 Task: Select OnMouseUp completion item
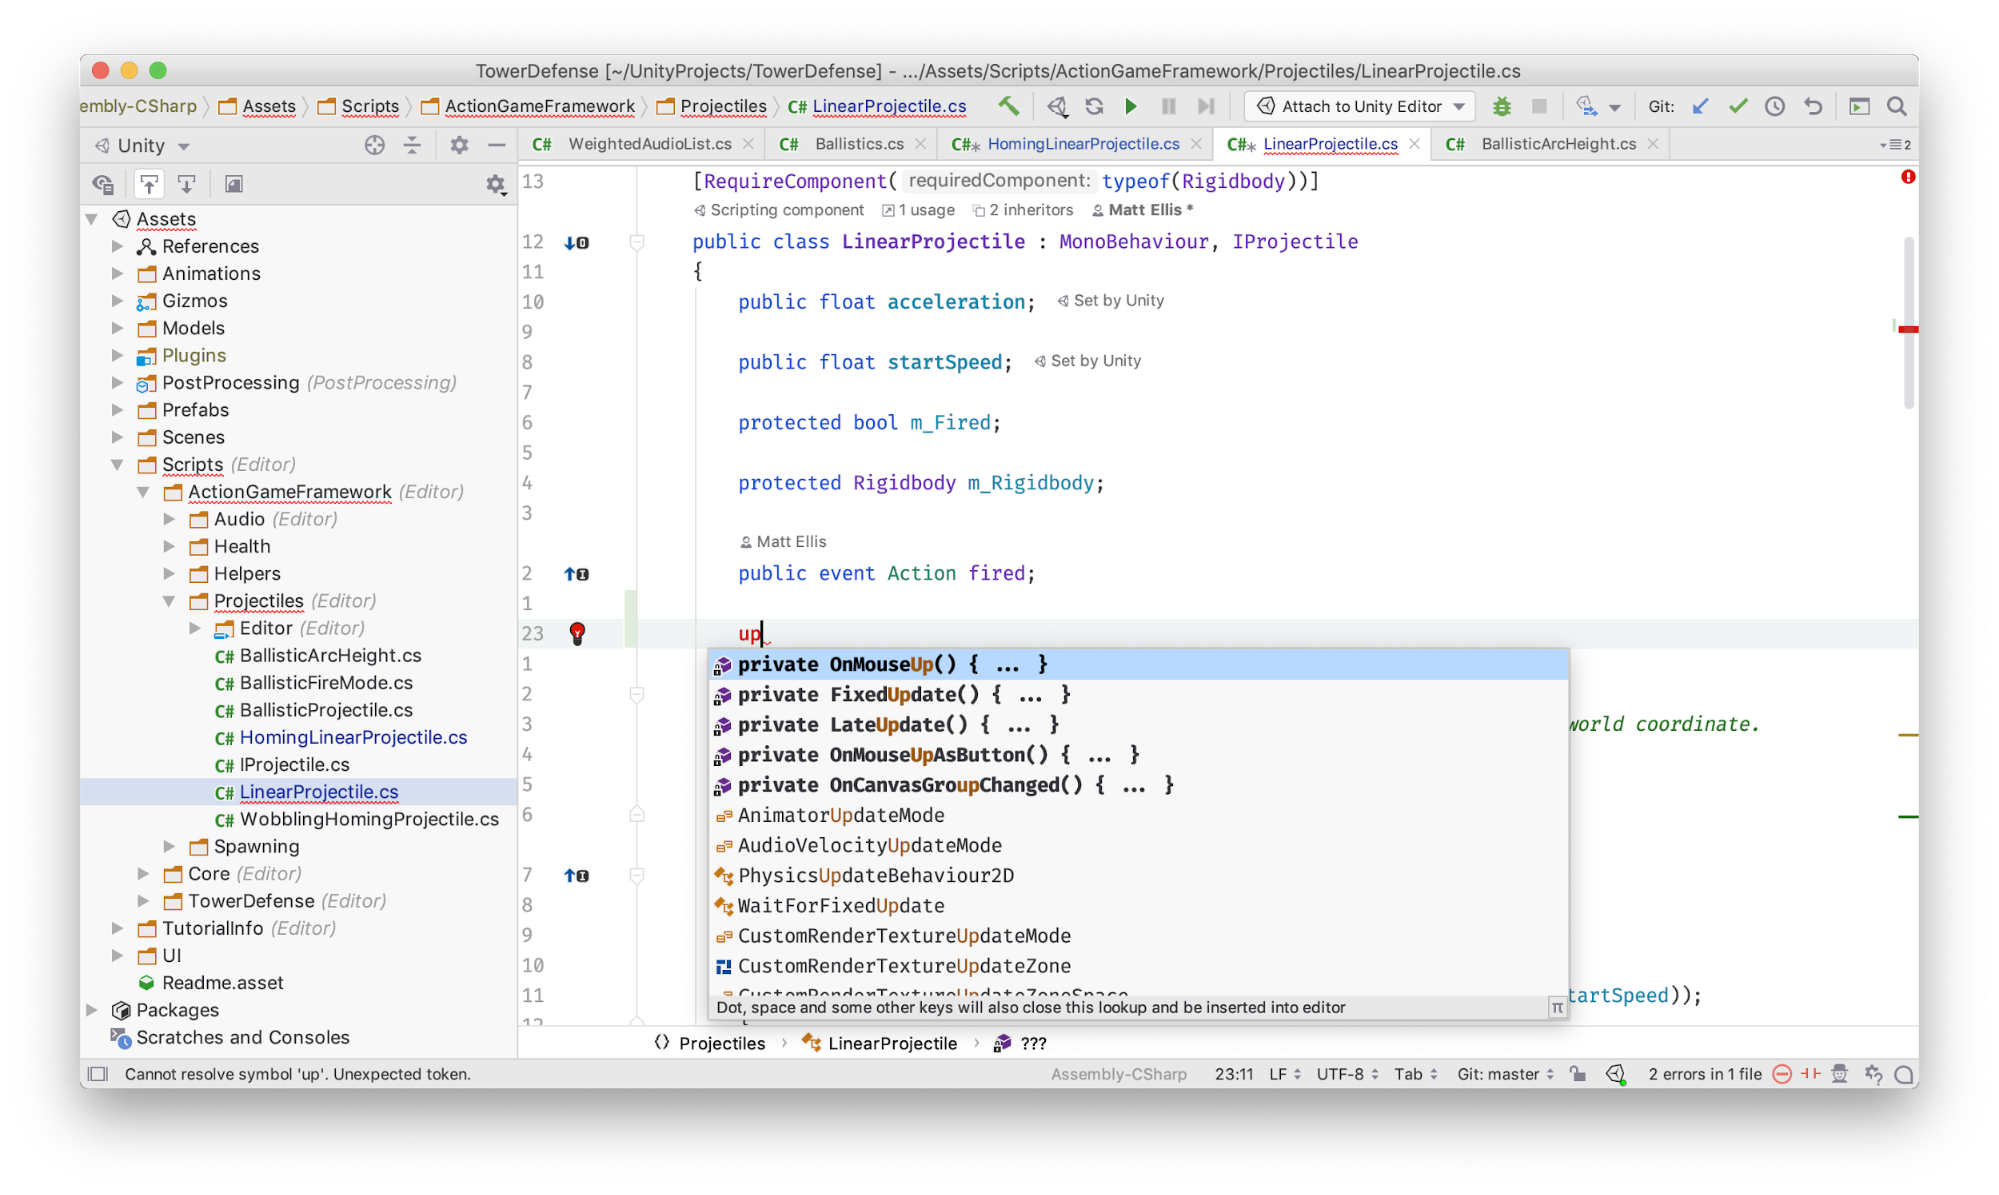[1138, 665]
